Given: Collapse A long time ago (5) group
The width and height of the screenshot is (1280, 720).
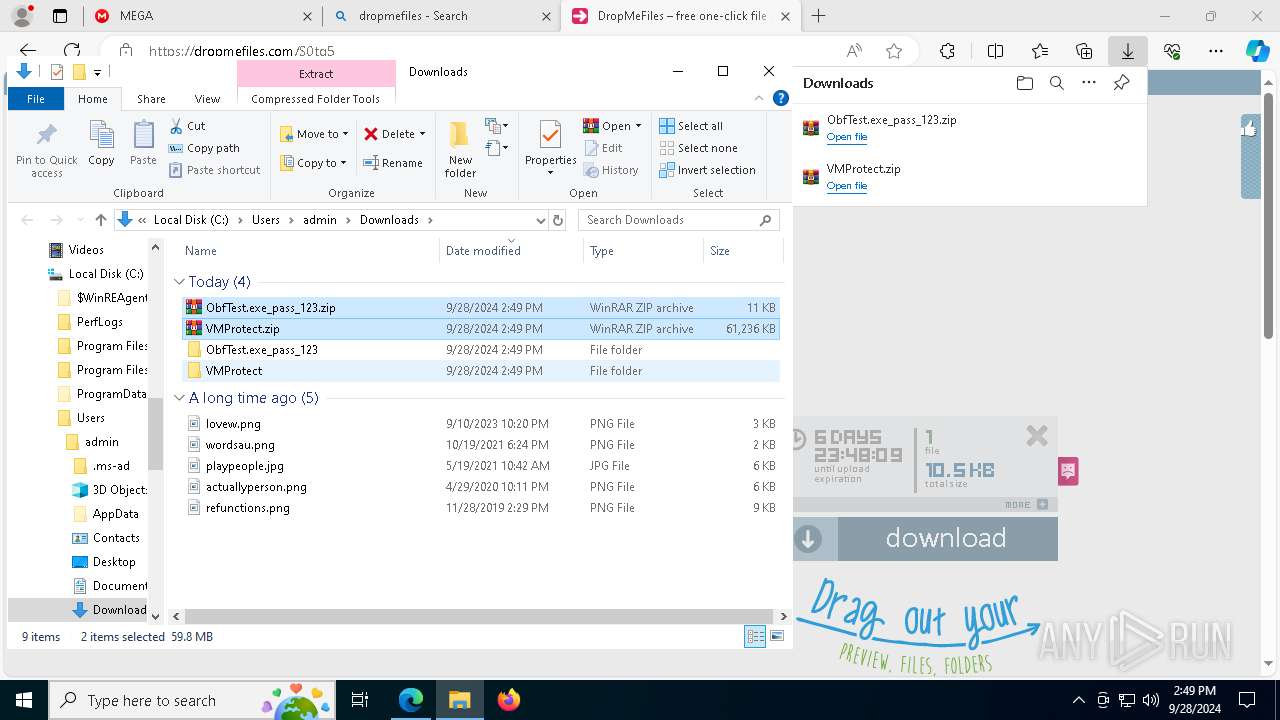Looking at the screenshot, I should tap(180, 398).
